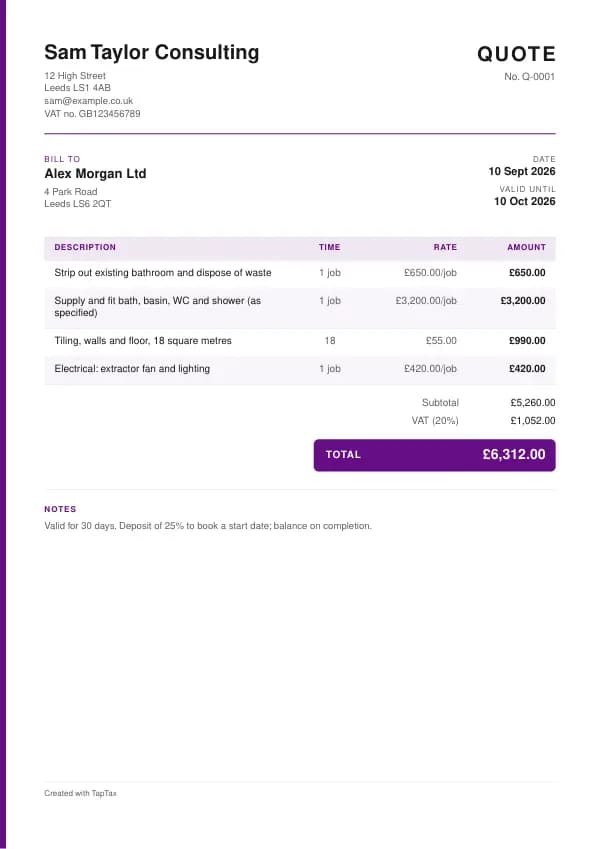Screen dimensions: 600x849
Task: Click the Electrical extractor fan line item
Action: (300, 369)
